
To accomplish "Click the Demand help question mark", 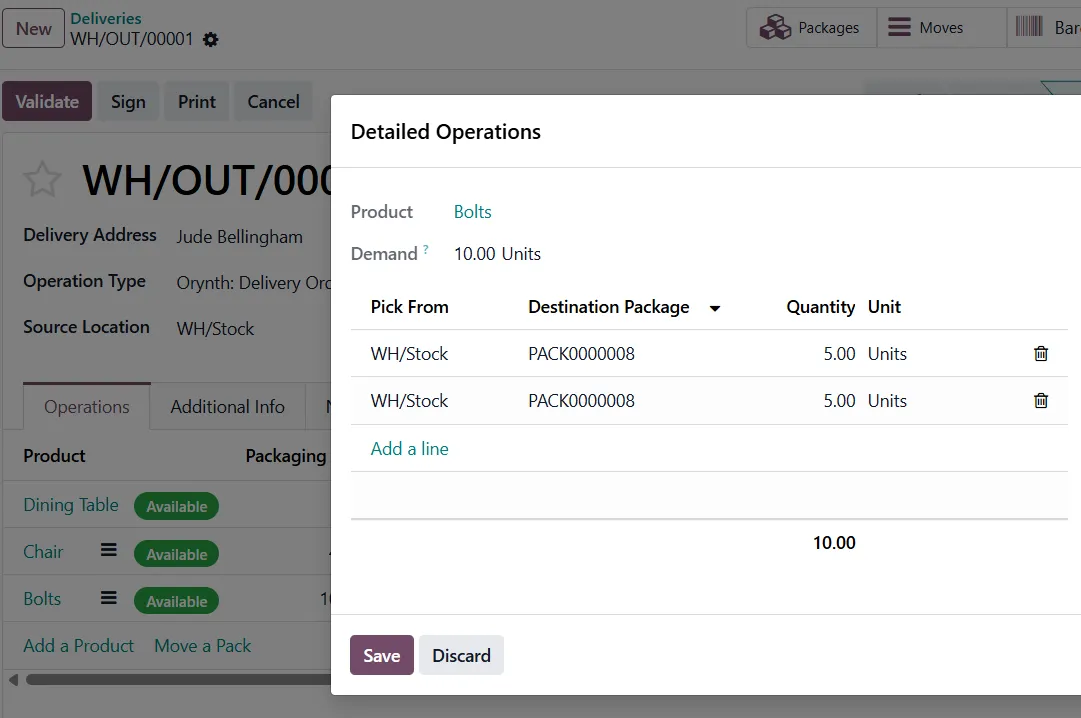I will pyautogui.click(x=426, y=249).
